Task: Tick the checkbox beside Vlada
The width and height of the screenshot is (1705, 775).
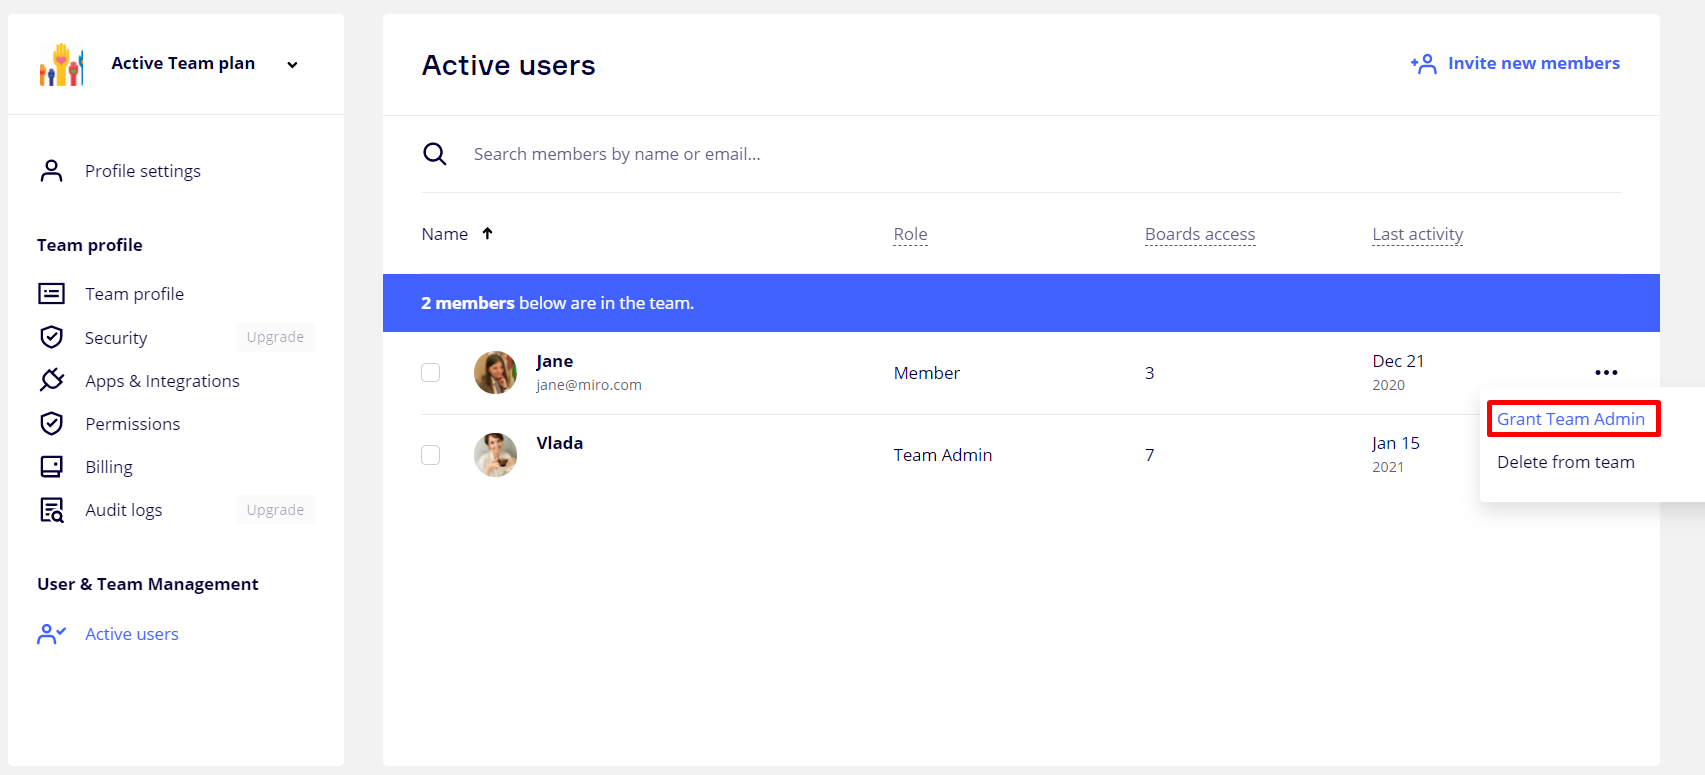Action: [x=431, y=455]
